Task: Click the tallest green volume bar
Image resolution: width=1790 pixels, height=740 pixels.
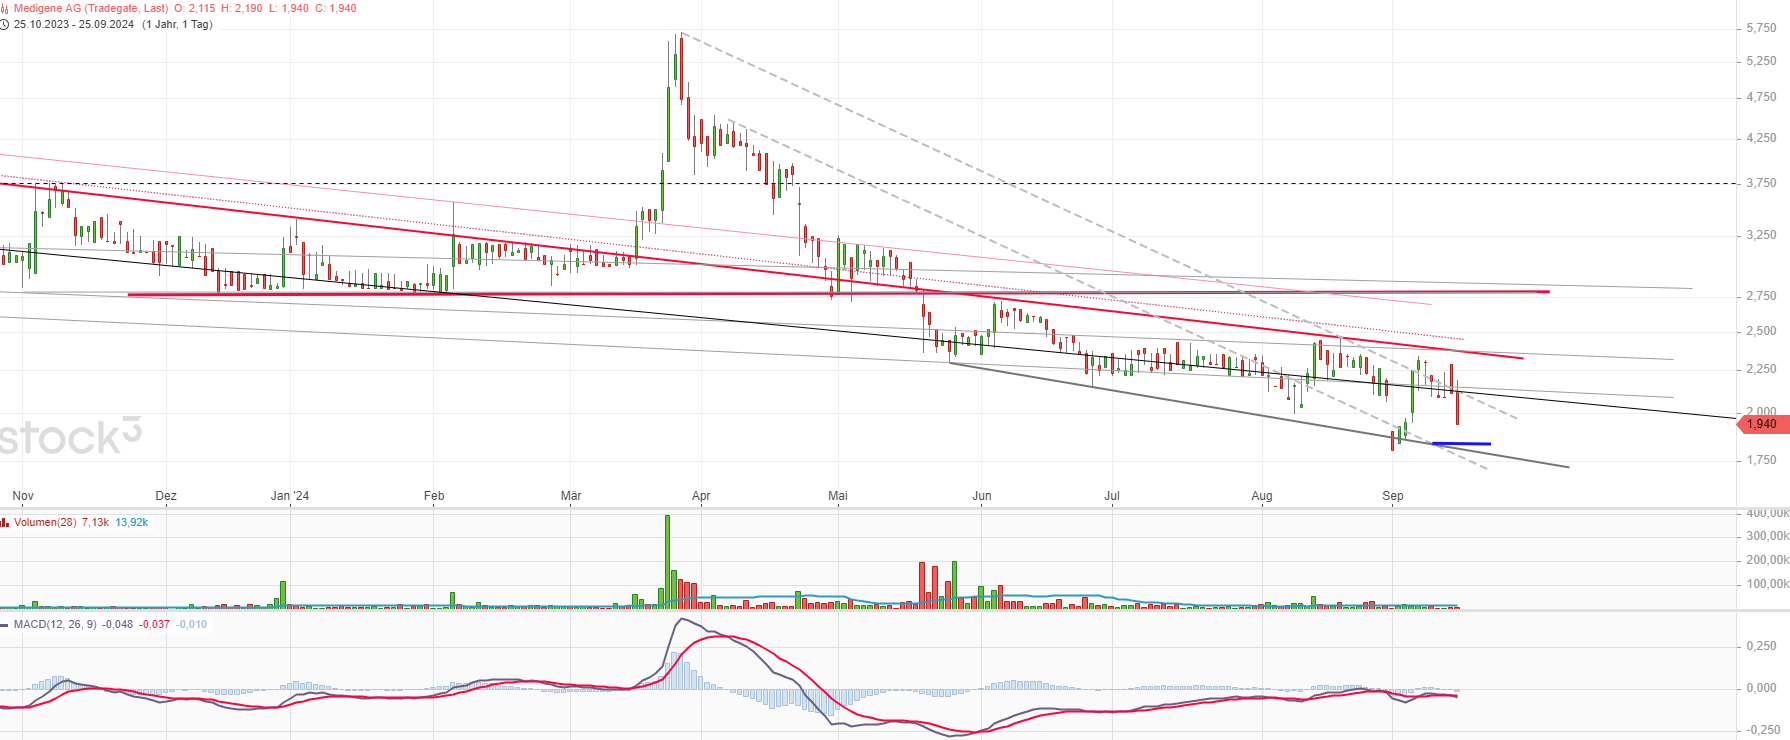Action: click(x=667, y=560)
